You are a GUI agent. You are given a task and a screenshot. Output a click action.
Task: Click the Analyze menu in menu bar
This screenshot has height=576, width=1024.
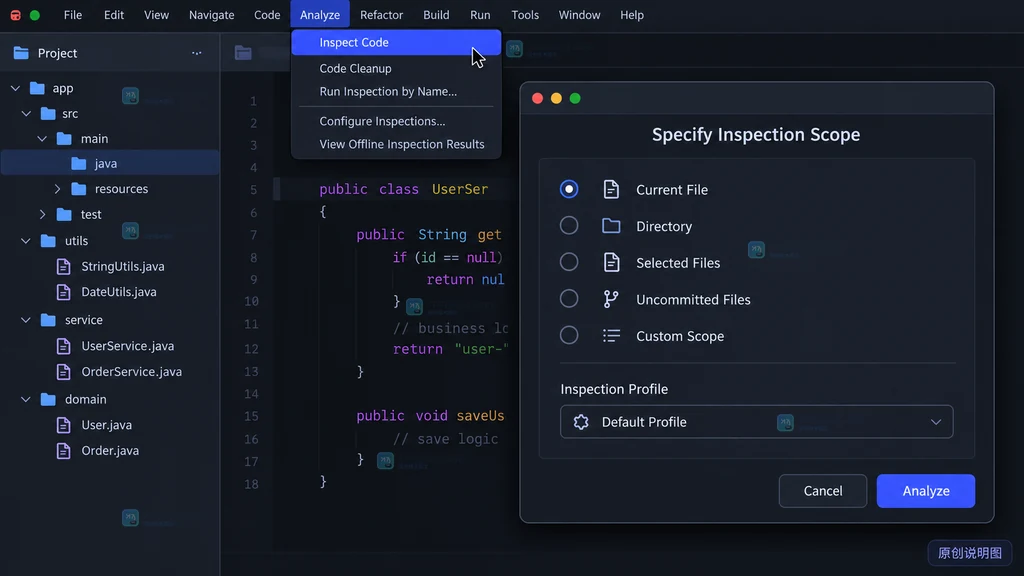[320, 15]
